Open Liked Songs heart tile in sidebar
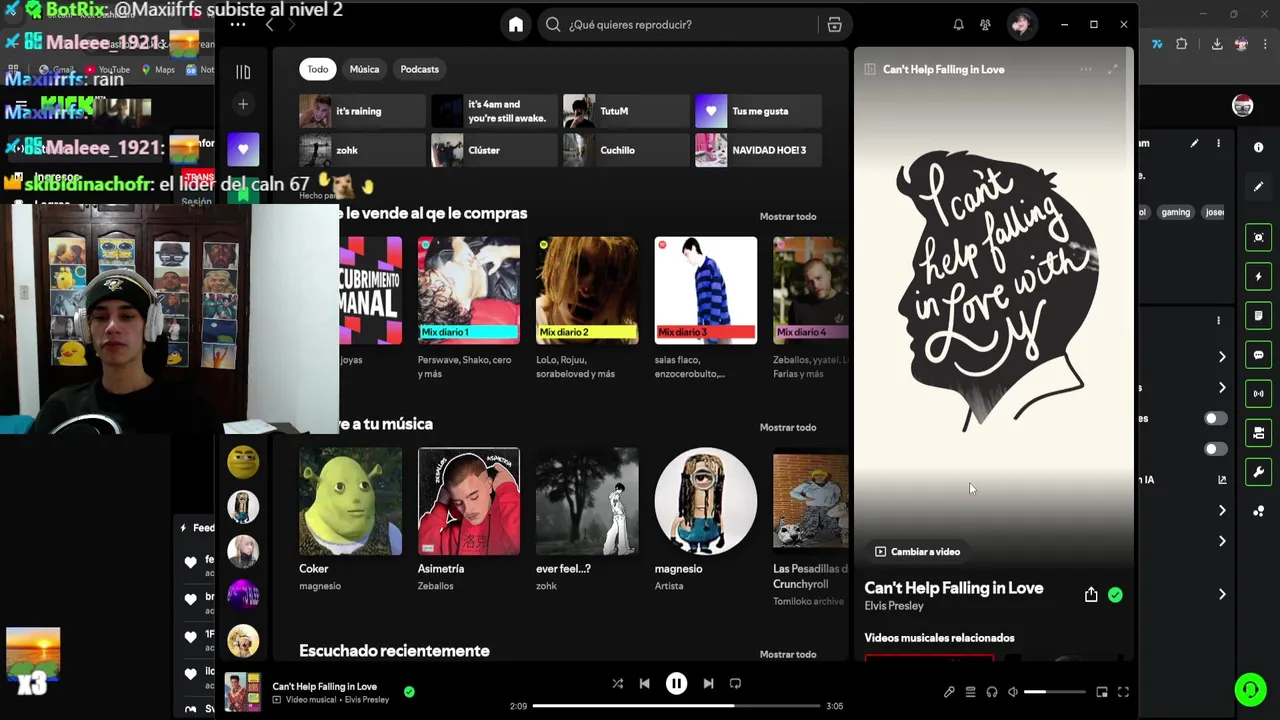Screen dimensions: 1280x720 click(x=243, y=149)
